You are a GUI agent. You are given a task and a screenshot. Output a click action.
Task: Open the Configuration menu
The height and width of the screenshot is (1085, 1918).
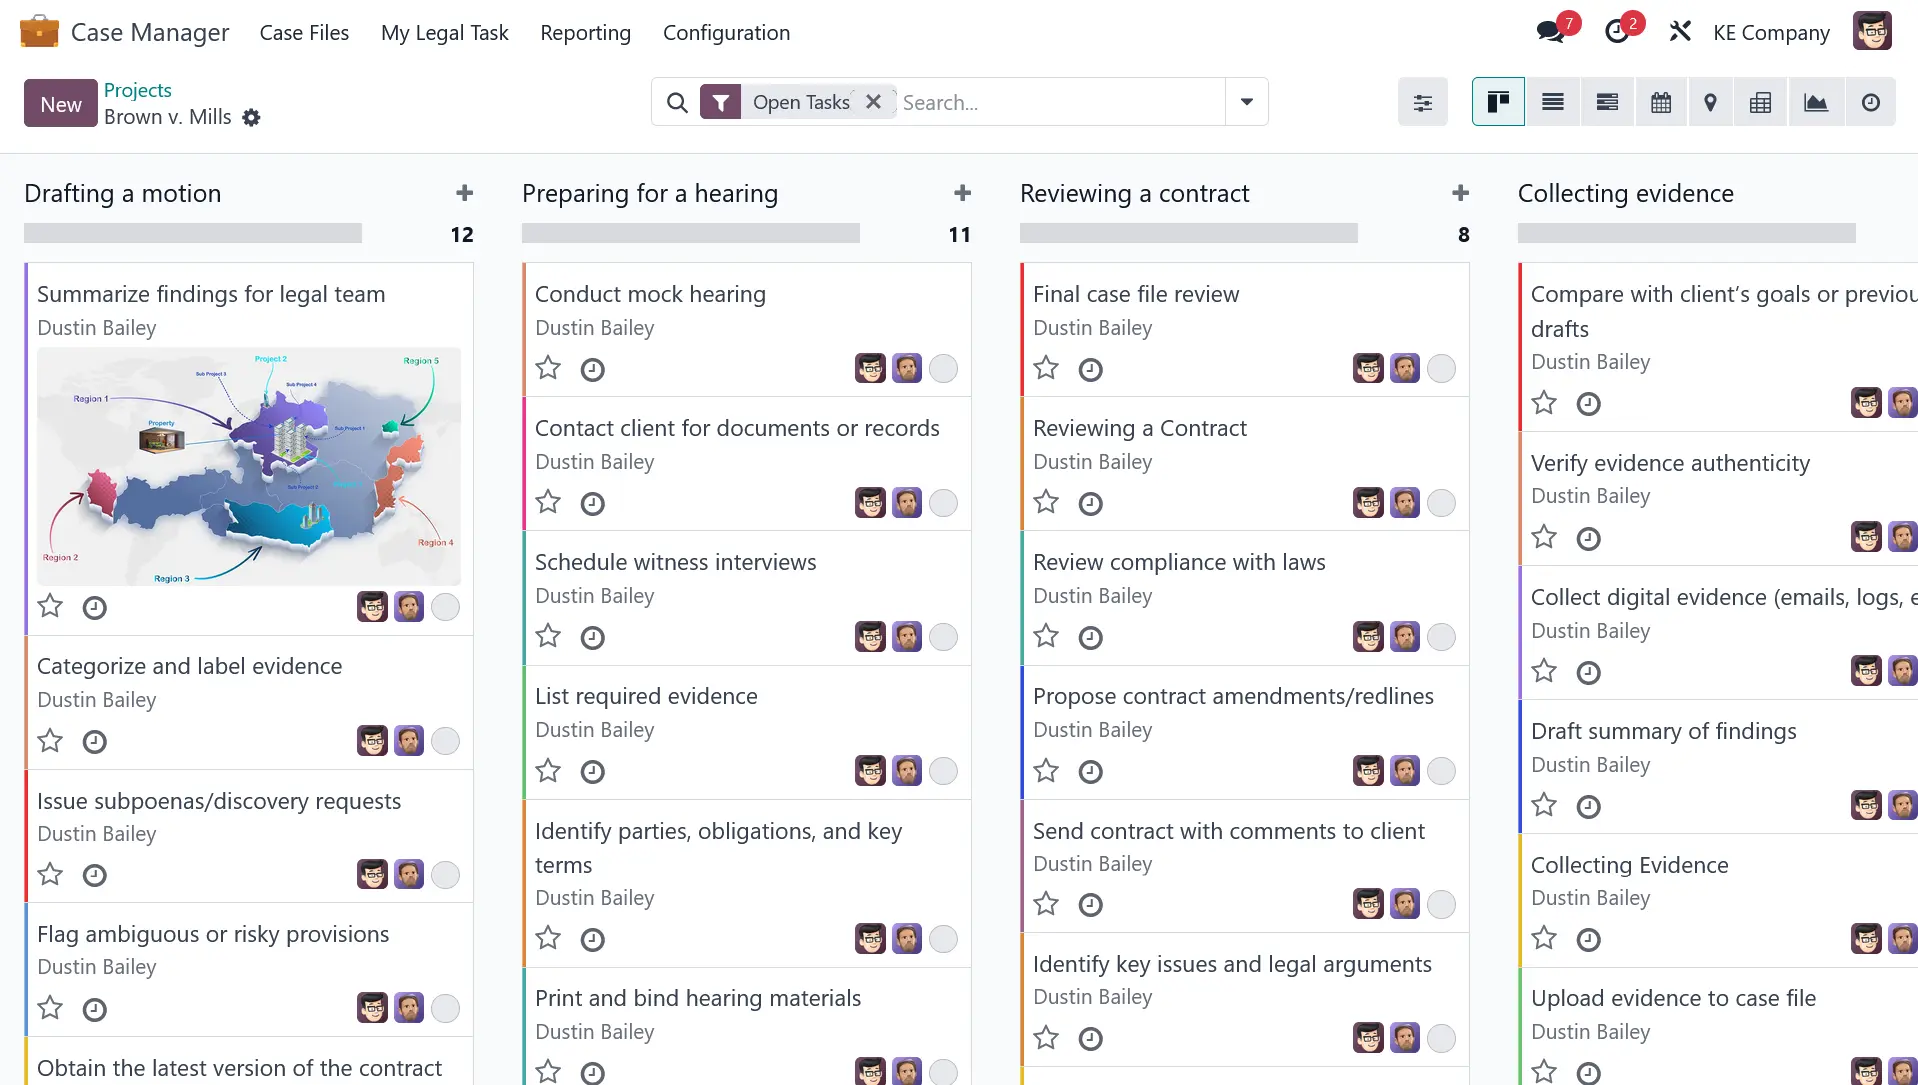(726, 33)
